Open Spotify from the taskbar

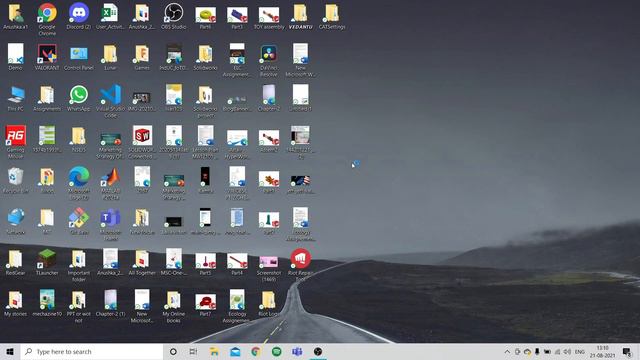[276, 351]
